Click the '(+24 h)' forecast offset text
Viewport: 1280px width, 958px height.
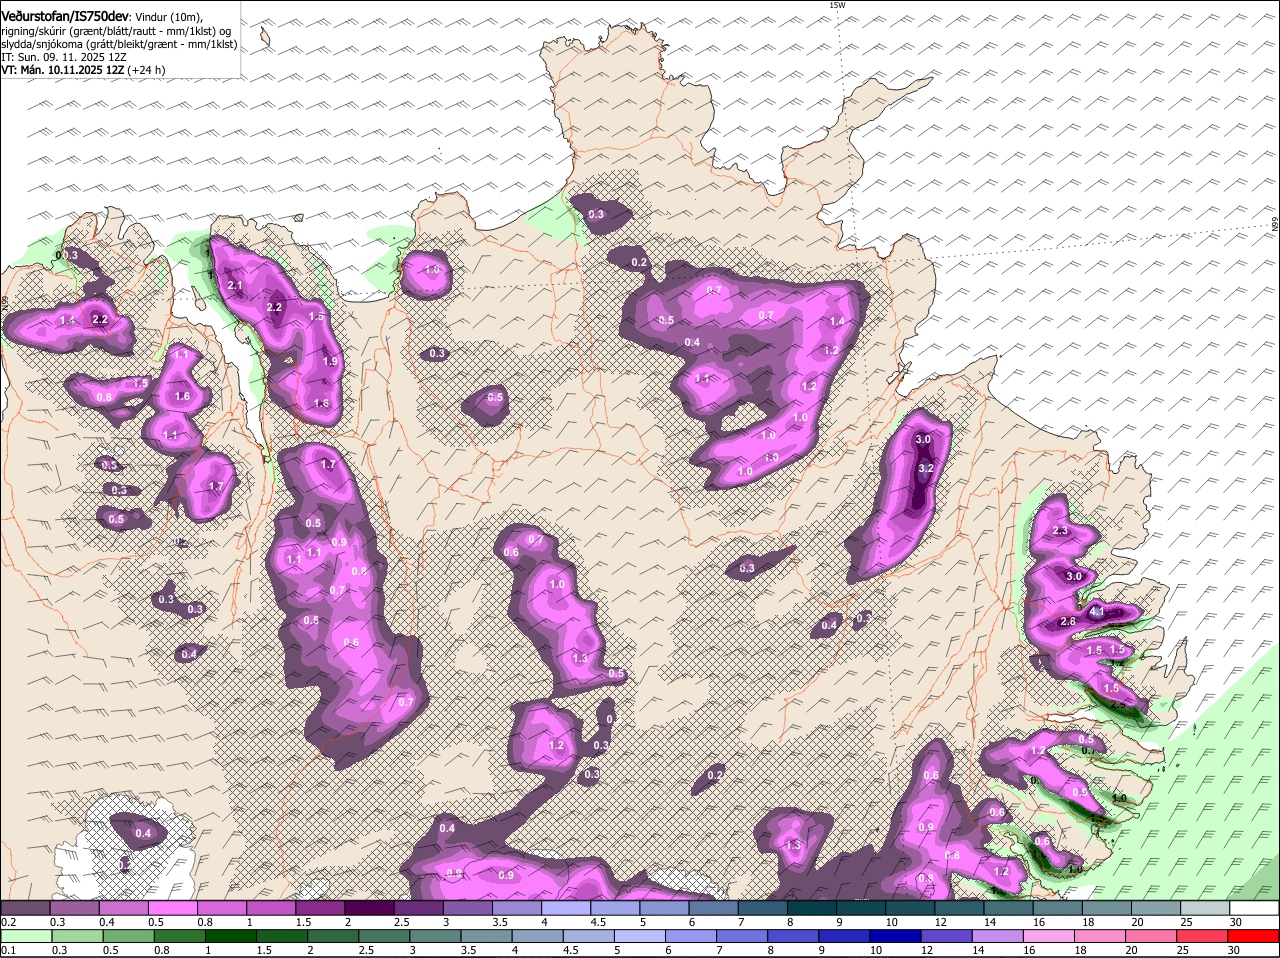point(146,70)
